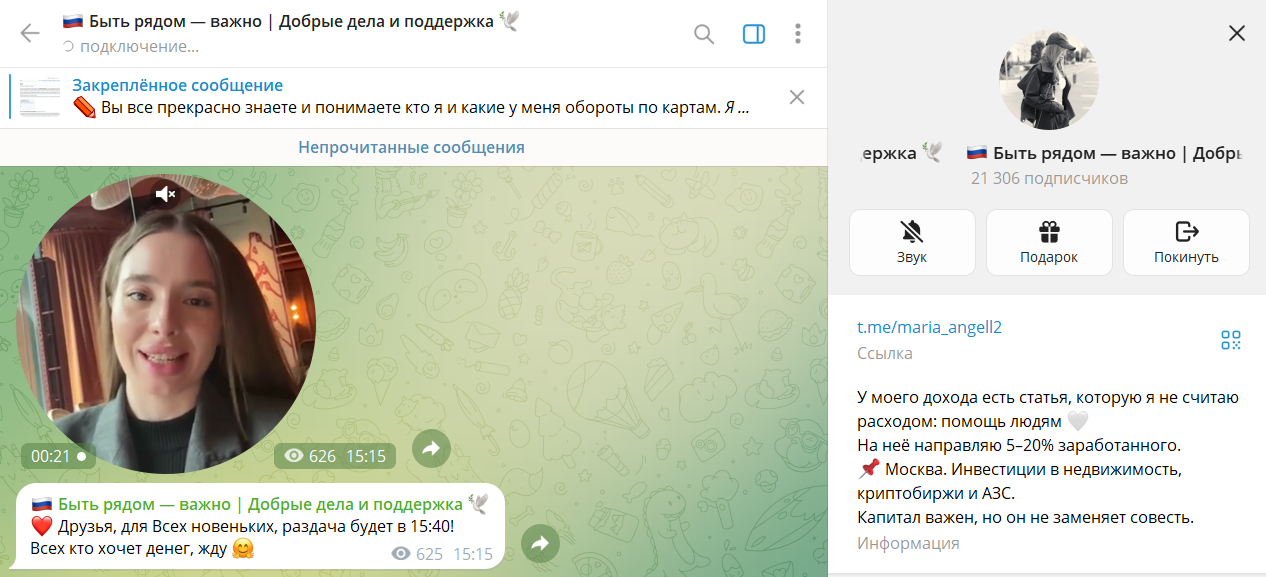Screen dimensions: 1266x577
Task: Go back using the arrow icon
Action: pyautogui.click(x=30, y=34)
